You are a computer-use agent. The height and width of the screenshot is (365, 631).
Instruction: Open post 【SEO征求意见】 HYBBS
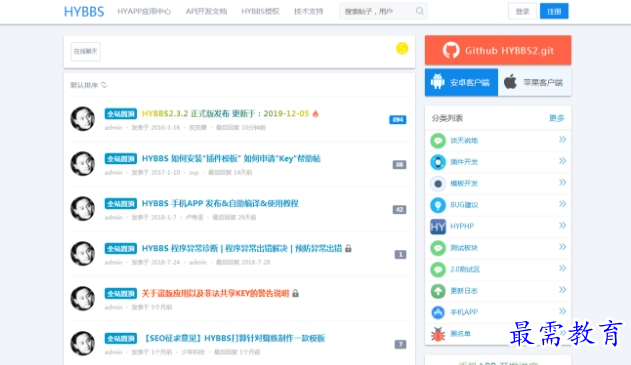(x=233, y=338)
